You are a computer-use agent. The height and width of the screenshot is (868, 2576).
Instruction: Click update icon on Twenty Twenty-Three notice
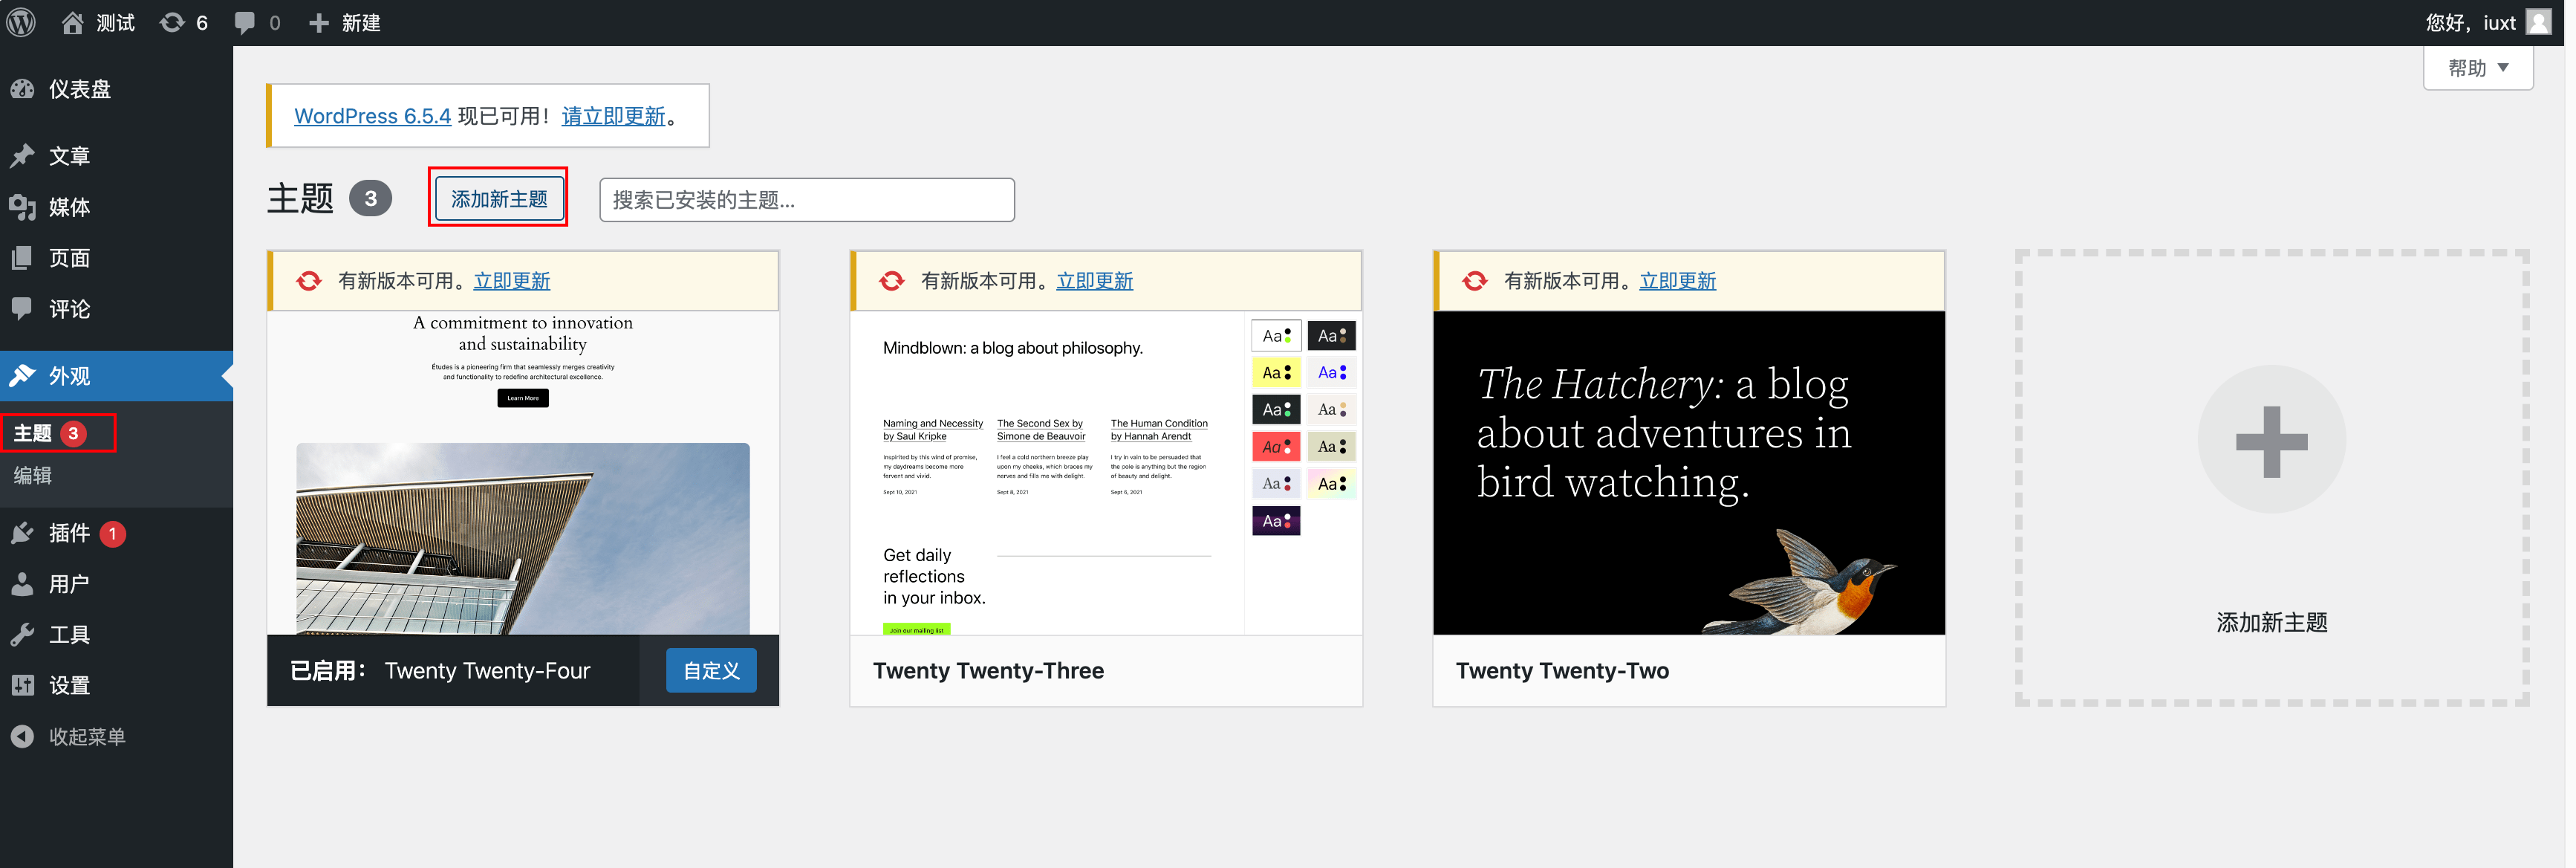pos(892,281)
